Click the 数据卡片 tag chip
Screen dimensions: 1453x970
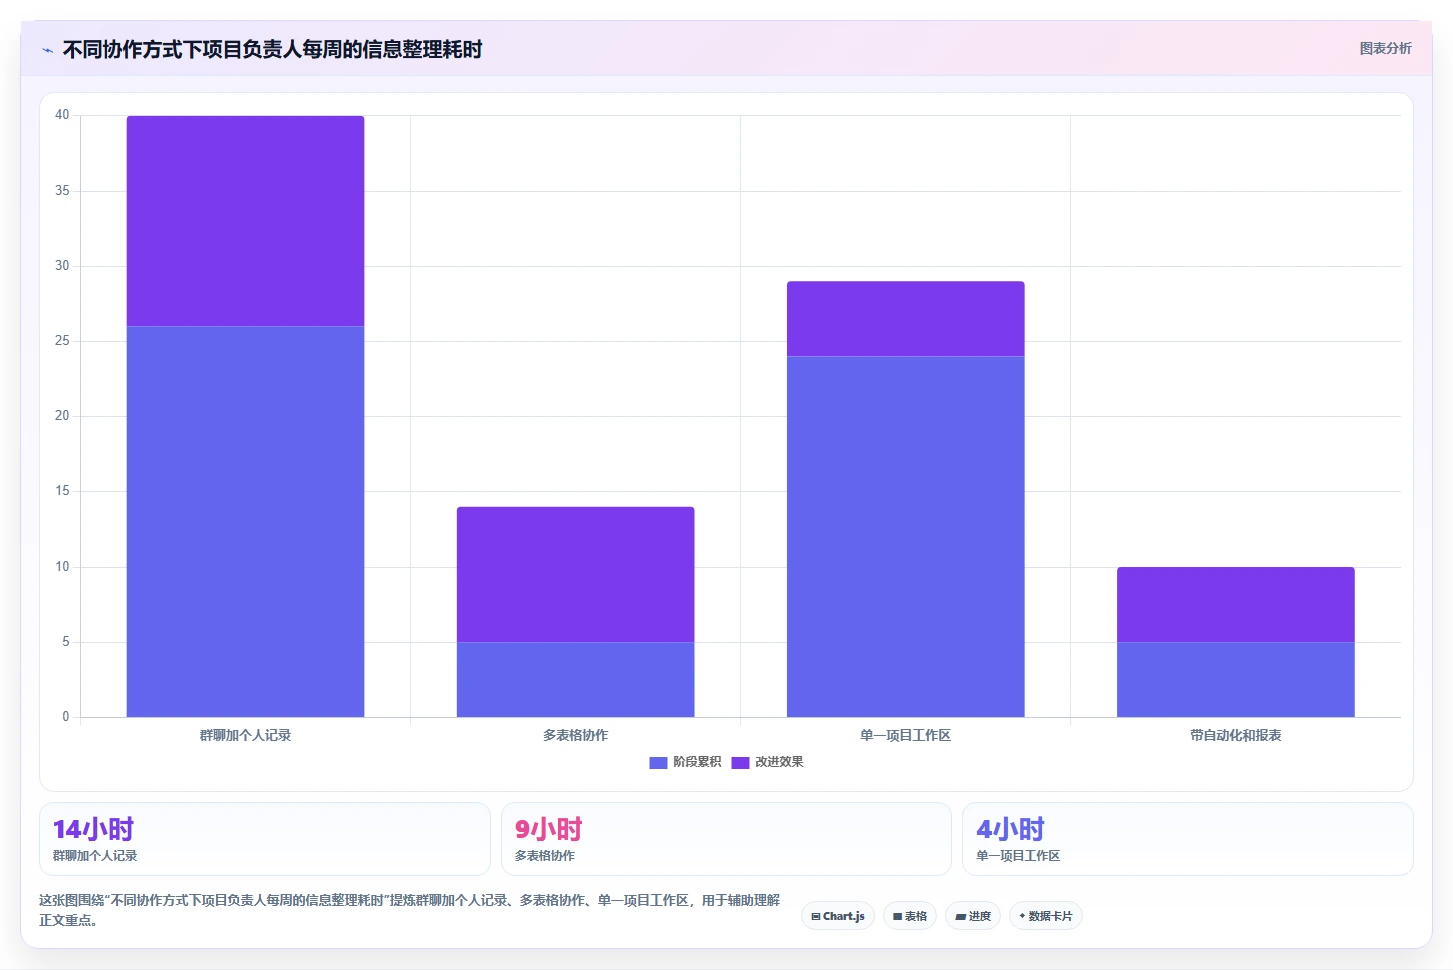pos(1046,916)
